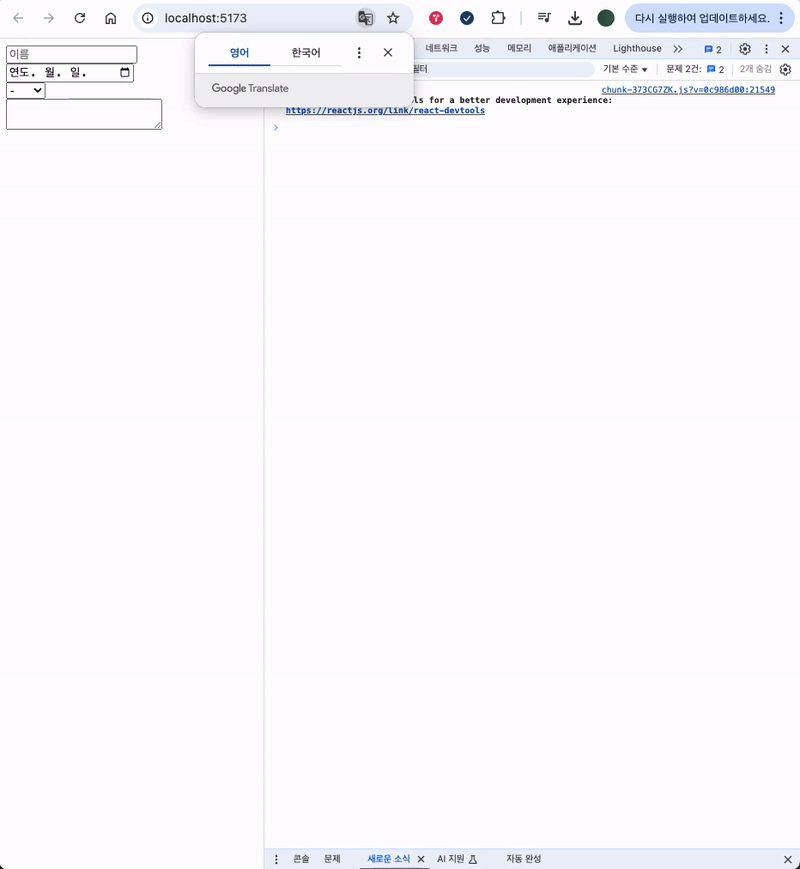800x869 pixels.
Task: Open the red circular extension icon
Action: 436,18
